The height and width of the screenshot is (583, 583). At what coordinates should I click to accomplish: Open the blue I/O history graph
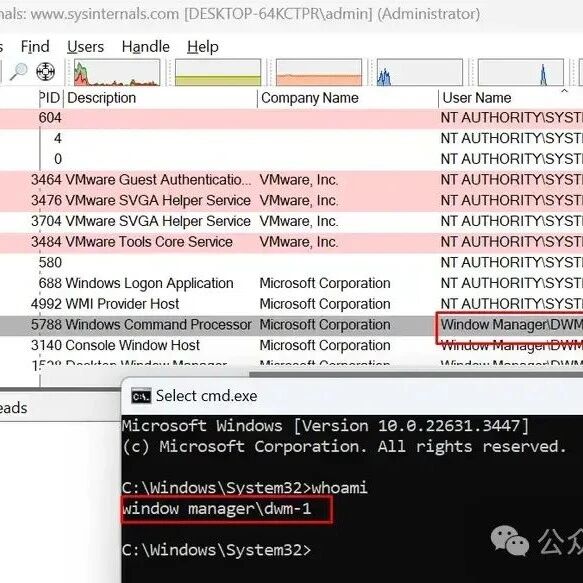[x=420, y=72]
